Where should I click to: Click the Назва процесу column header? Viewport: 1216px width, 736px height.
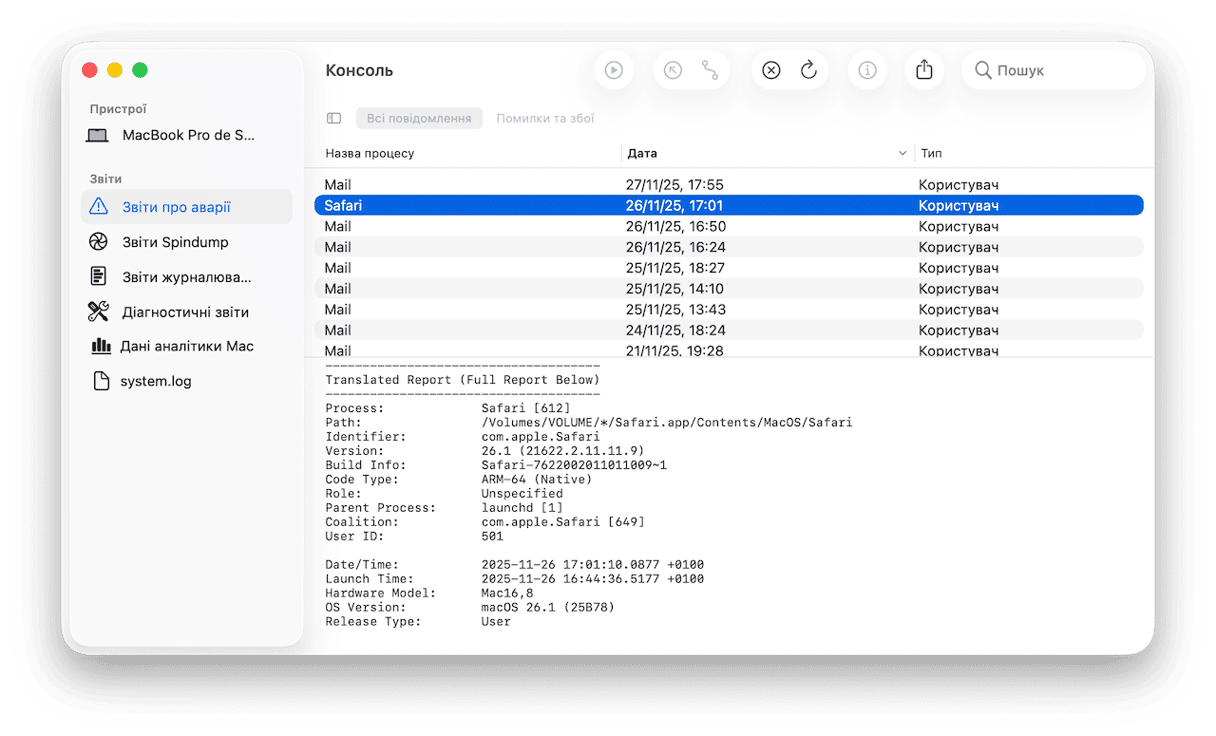coord(370,153)
